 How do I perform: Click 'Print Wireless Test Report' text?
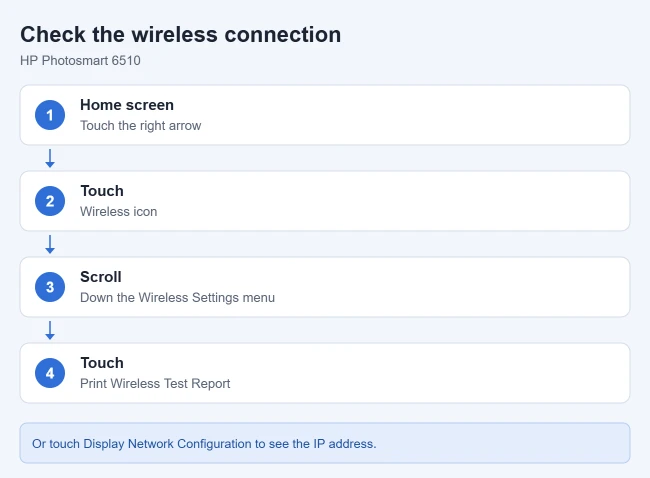155,383
